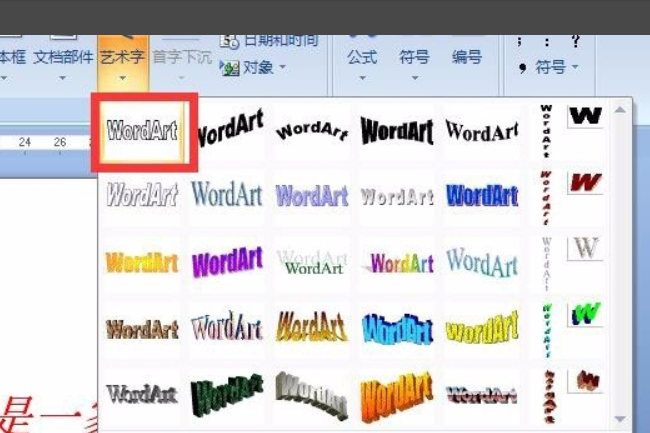Expand the 文档部件 dropdown arrow
Screen dimensions: 650x433
pos(63,77)
